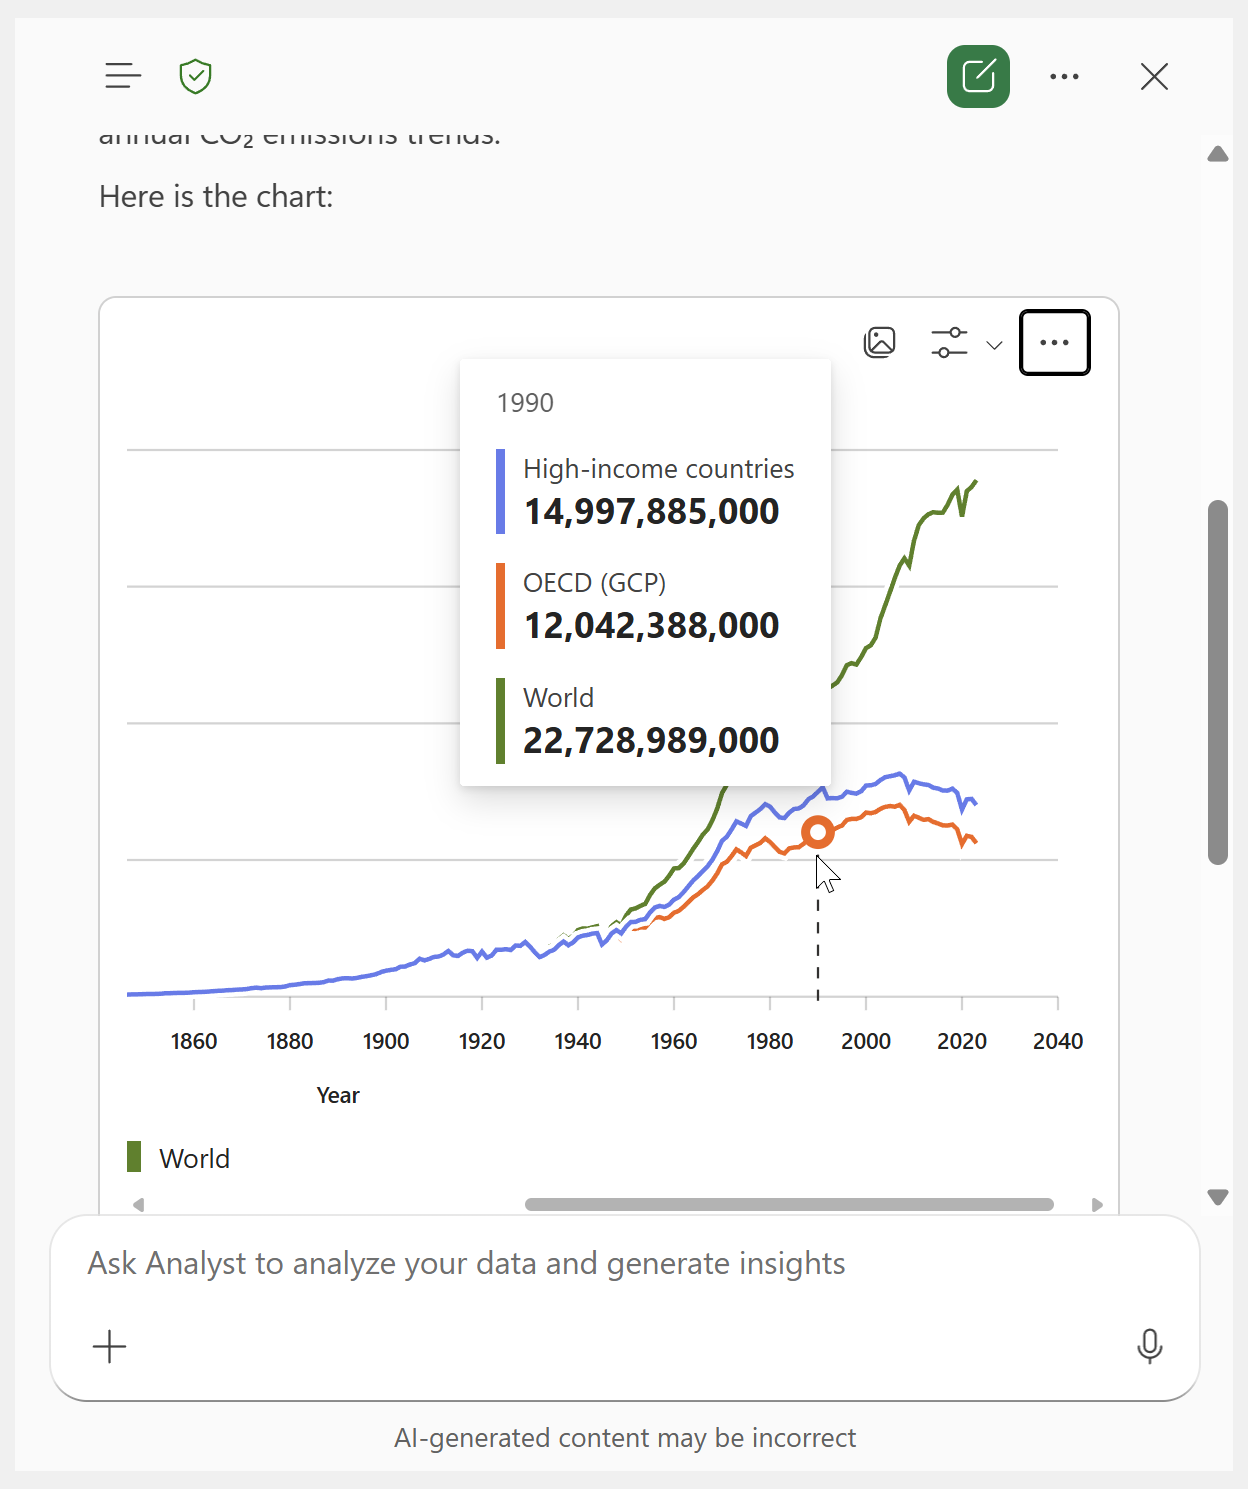The height and width of the screenshot is (1489, 1248).
Task: Click the plus attach button
Action: pos(110,1347)
